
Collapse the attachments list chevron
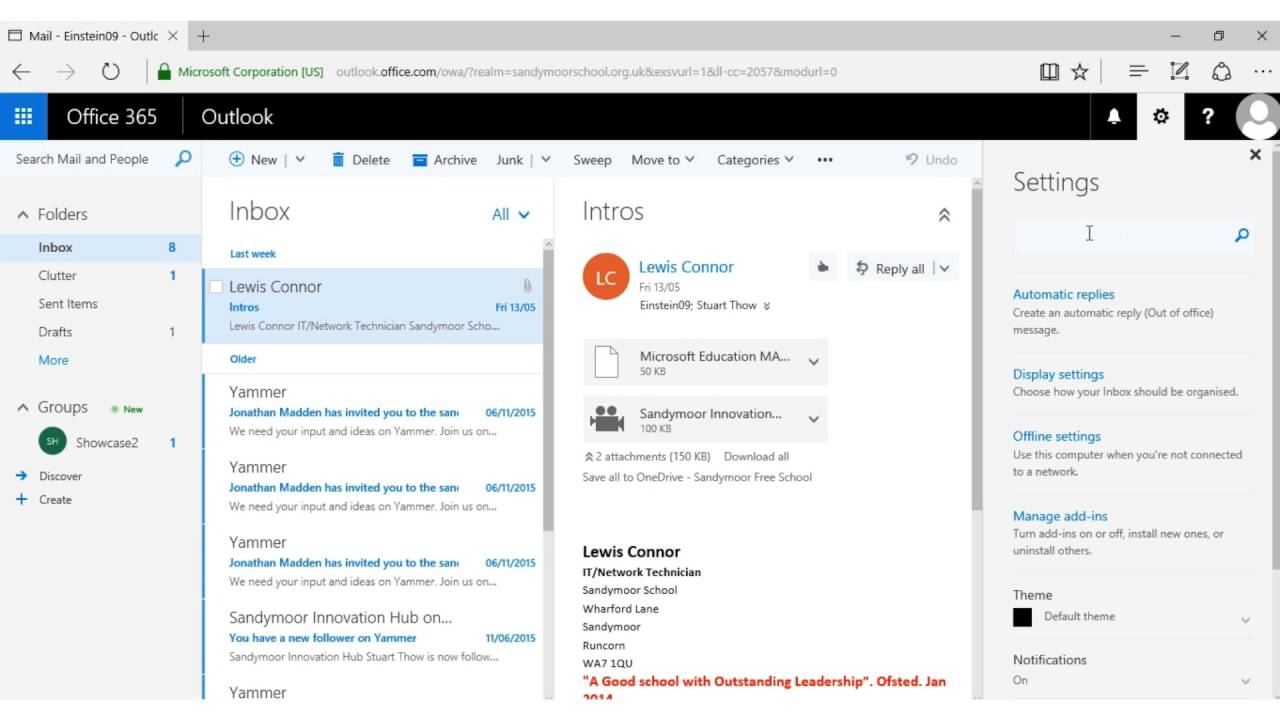pos(588,457)
